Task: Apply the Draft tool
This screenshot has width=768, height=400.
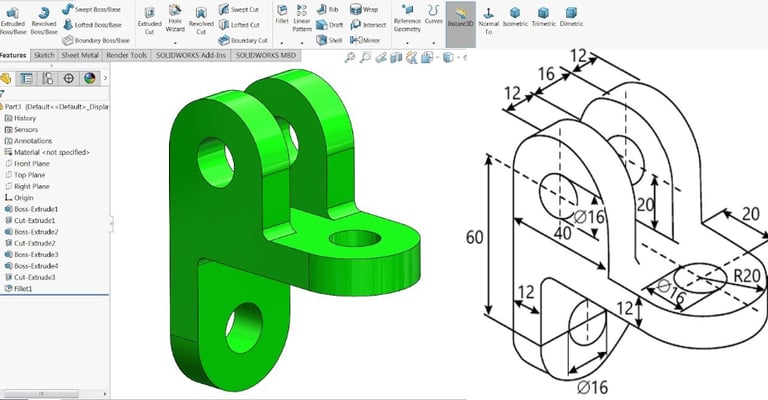Action: tap(330, 24)
